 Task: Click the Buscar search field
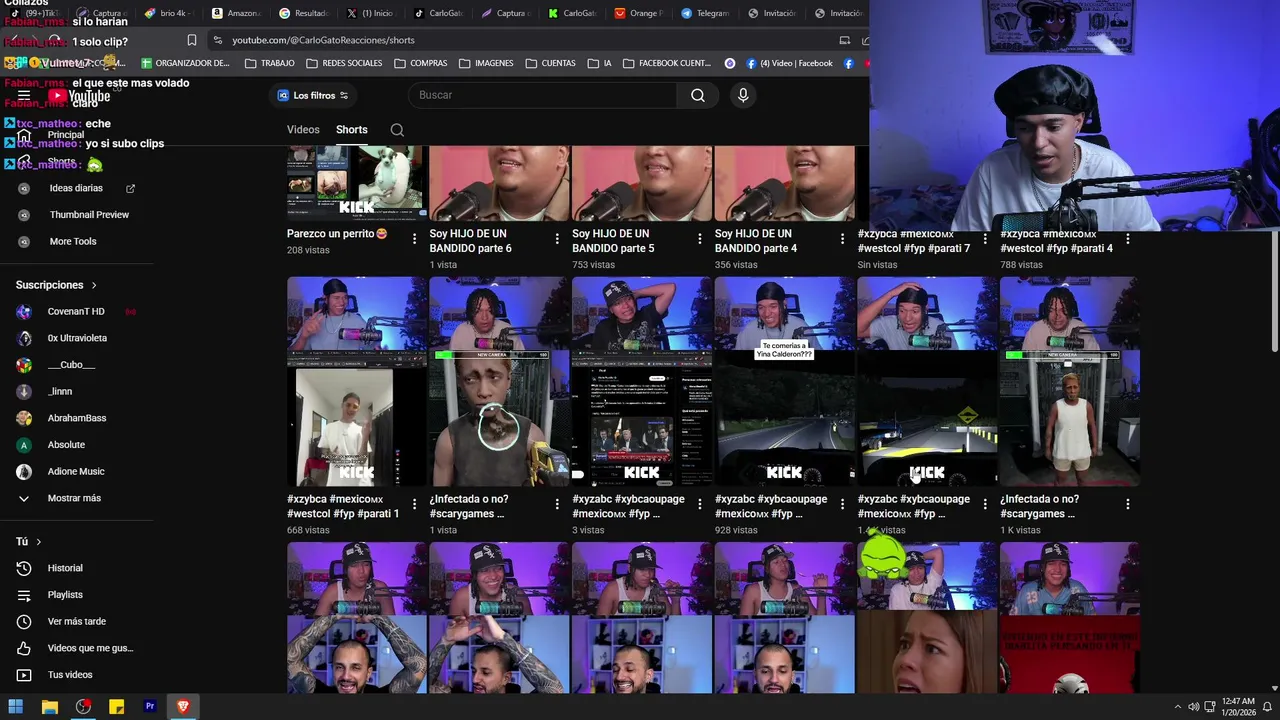tap(543, 95)
